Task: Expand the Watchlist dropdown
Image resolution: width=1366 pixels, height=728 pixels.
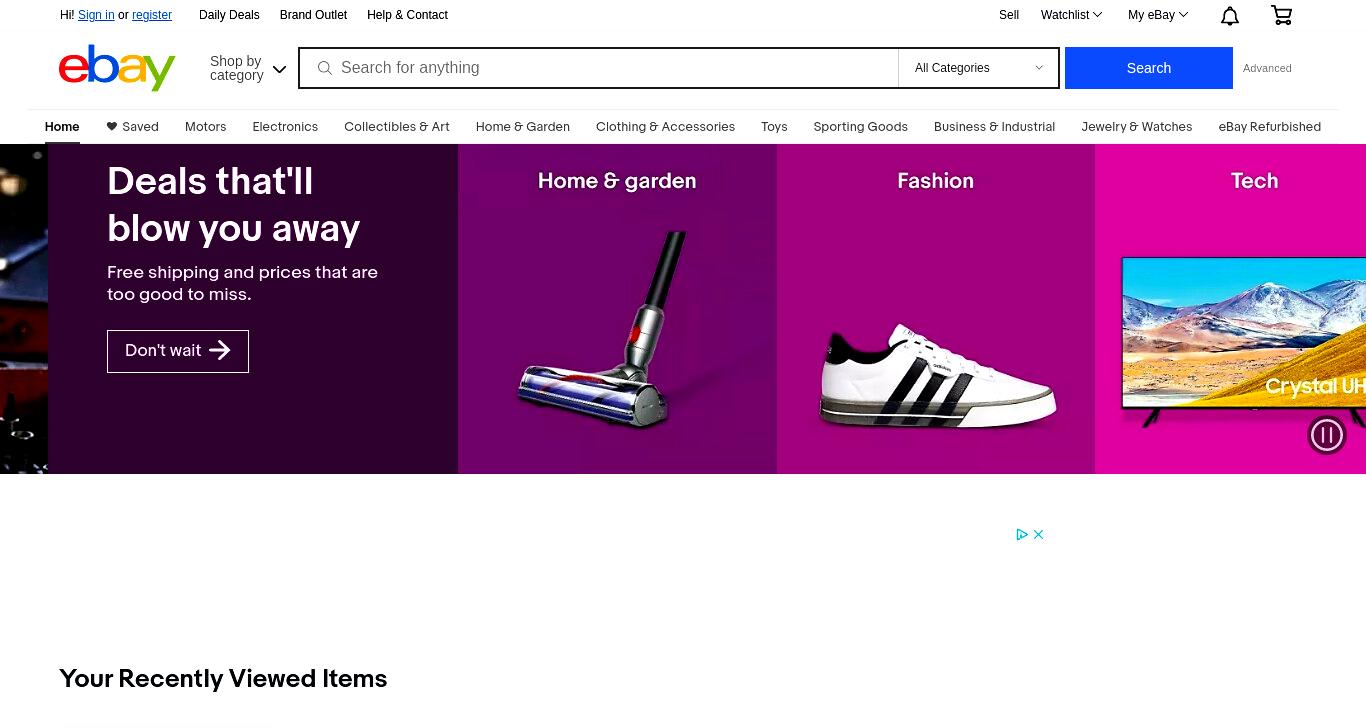Action: tap(1071, 15)
